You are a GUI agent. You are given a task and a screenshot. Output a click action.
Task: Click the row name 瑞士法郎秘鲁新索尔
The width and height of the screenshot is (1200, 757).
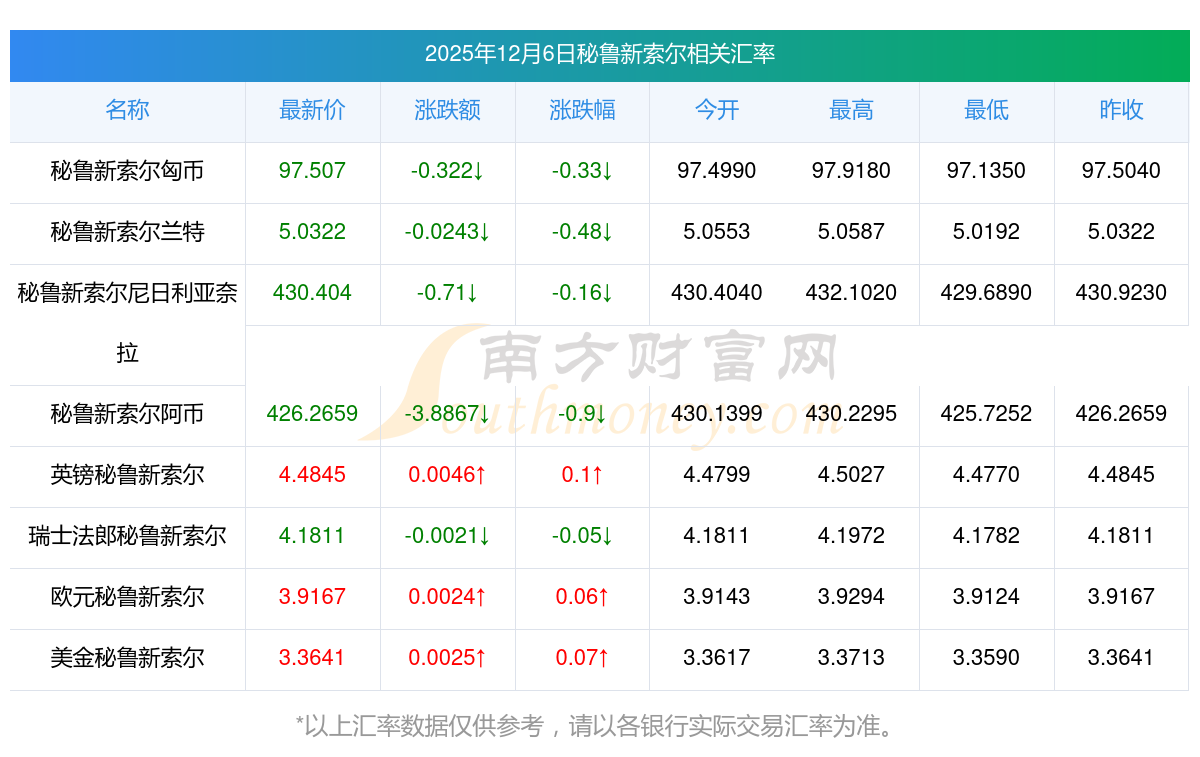pos(128,536)
